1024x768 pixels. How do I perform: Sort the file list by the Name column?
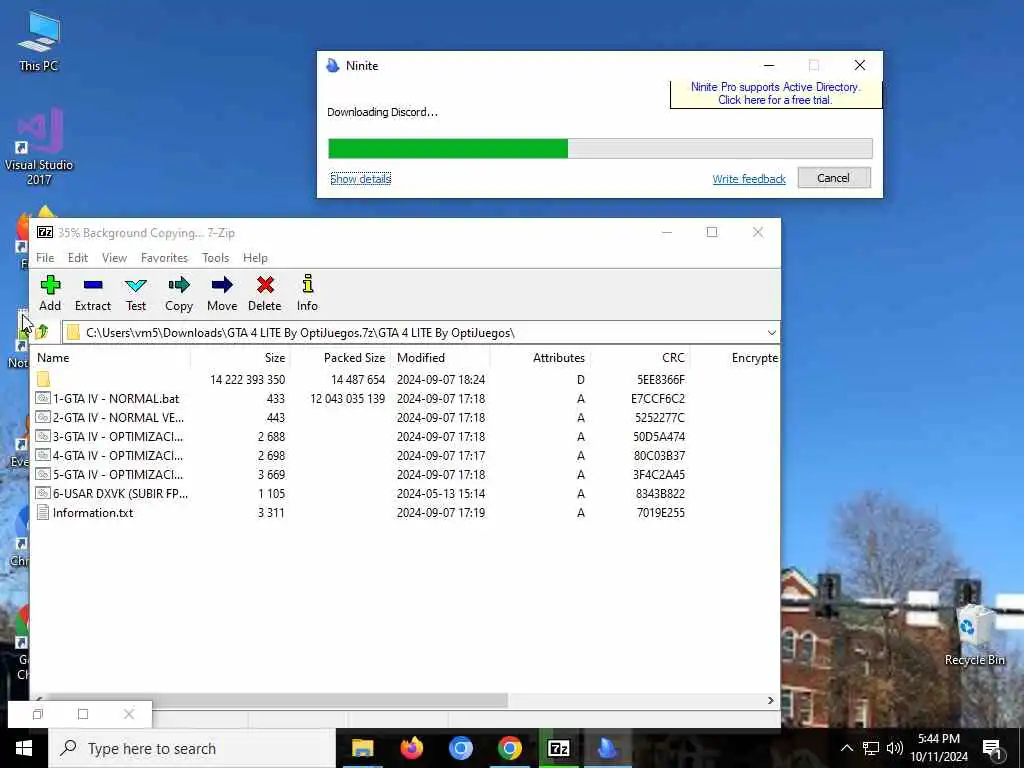pos(111,358)
